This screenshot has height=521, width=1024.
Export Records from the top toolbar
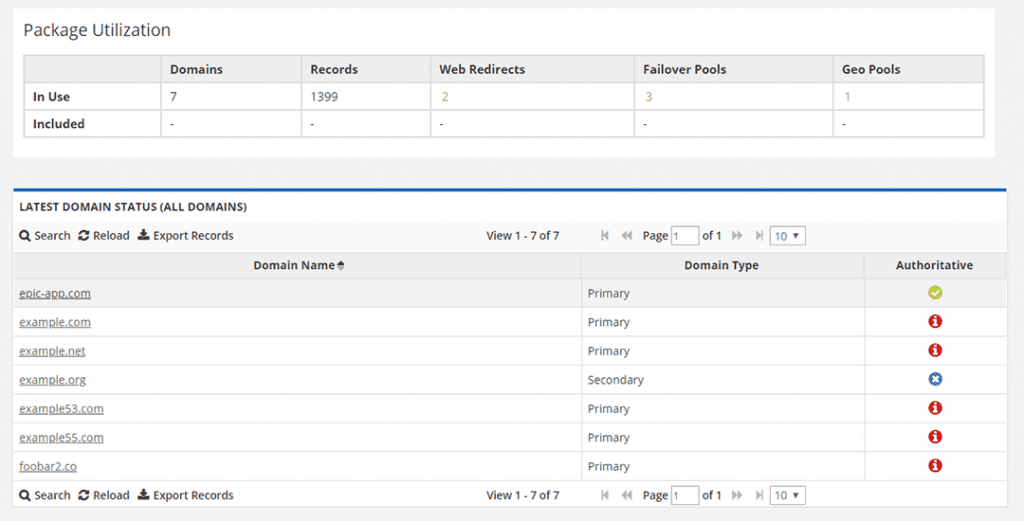(x=185, y=236)
